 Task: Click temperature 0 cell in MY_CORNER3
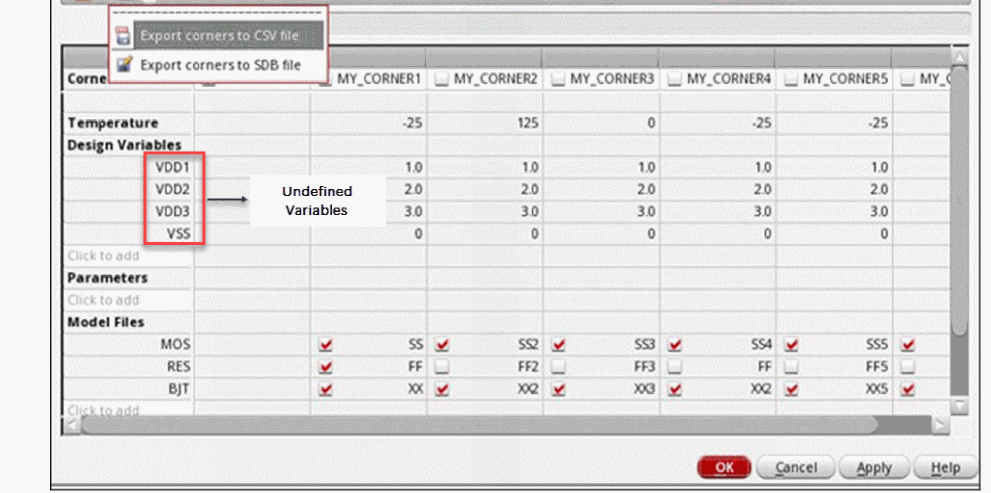(x=601, y=123)
